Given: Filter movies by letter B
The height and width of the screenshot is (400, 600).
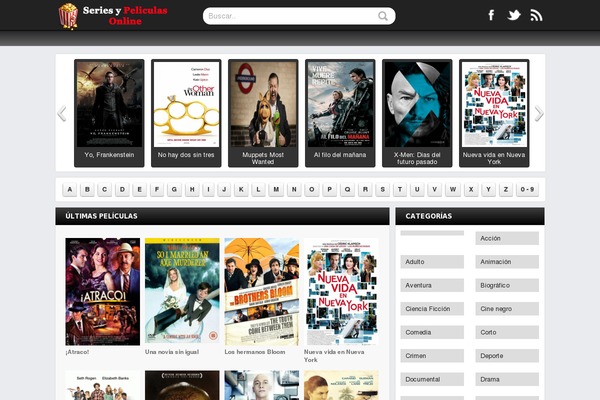Looking at the screenshot, I should [87, 189].
